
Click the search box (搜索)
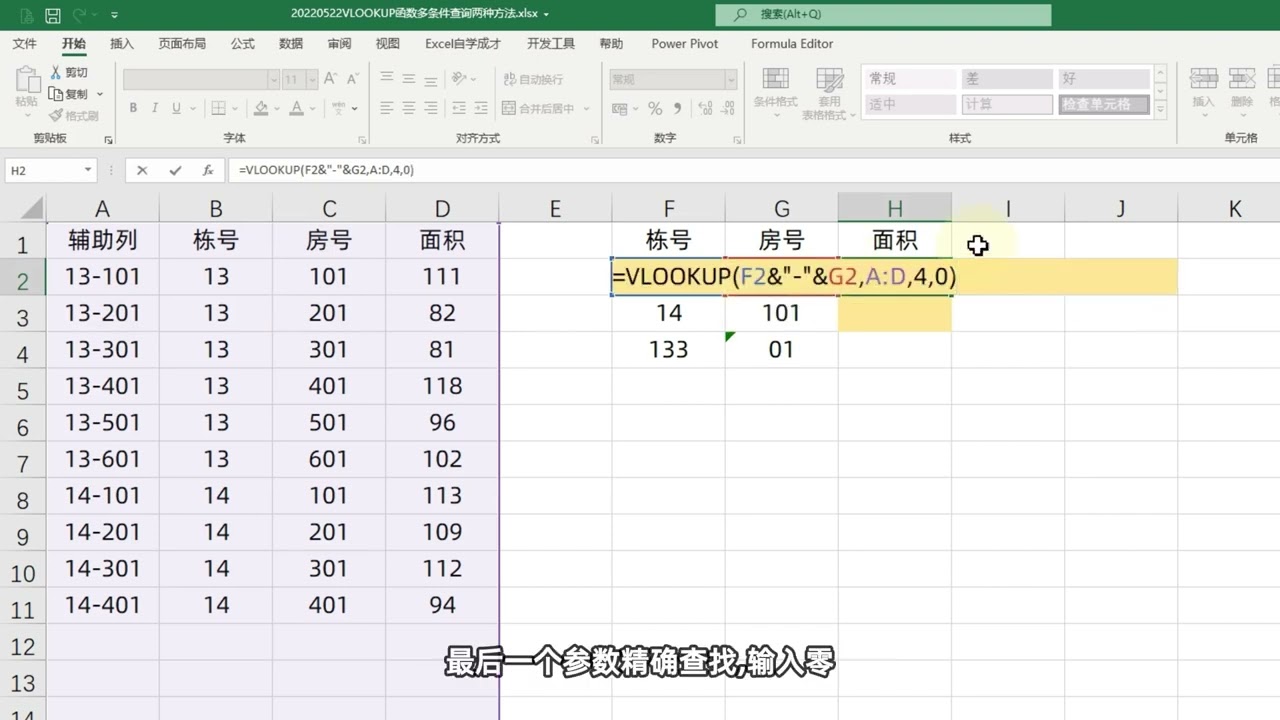click(x=883, y=14)
